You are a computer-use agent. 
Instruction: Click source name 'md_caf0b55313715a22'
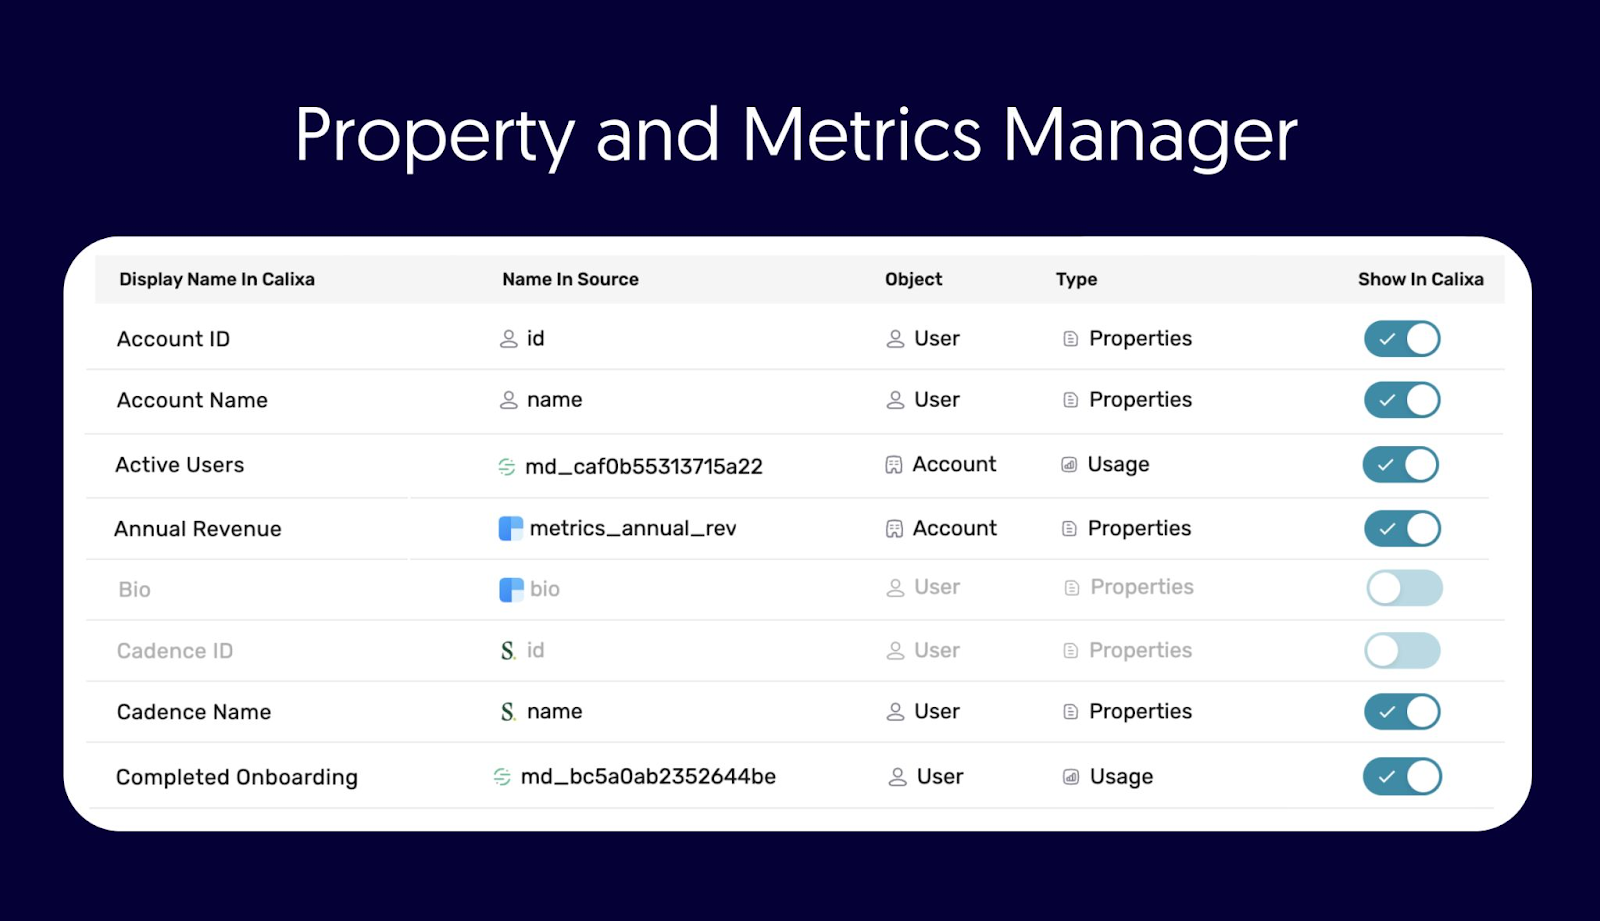[x=644, y=467]
